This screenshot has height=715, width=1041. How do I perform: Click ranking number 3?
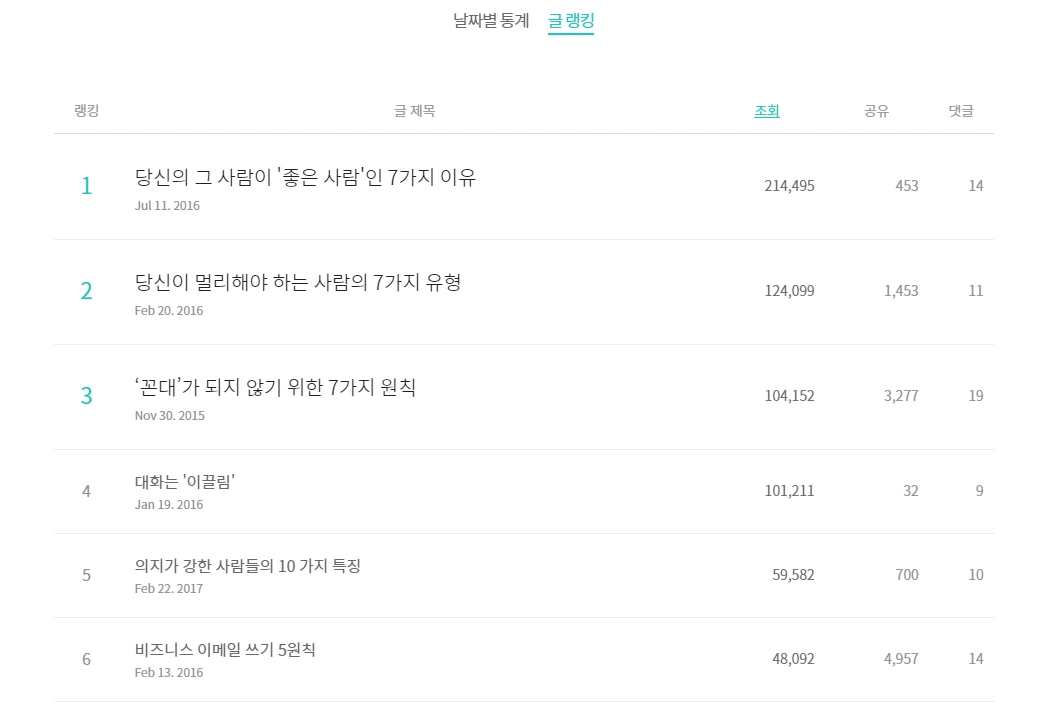tap(86, 396)
